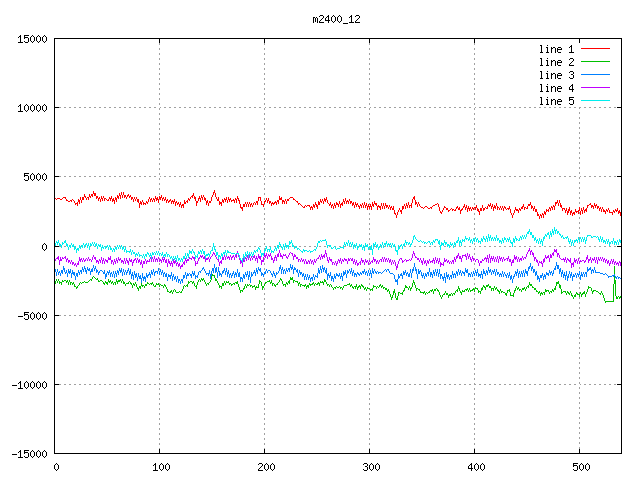This screenshot has height=480, width=640.
Task: Select the 5000 y-axis tick label
Action: (x=35, y=177)
